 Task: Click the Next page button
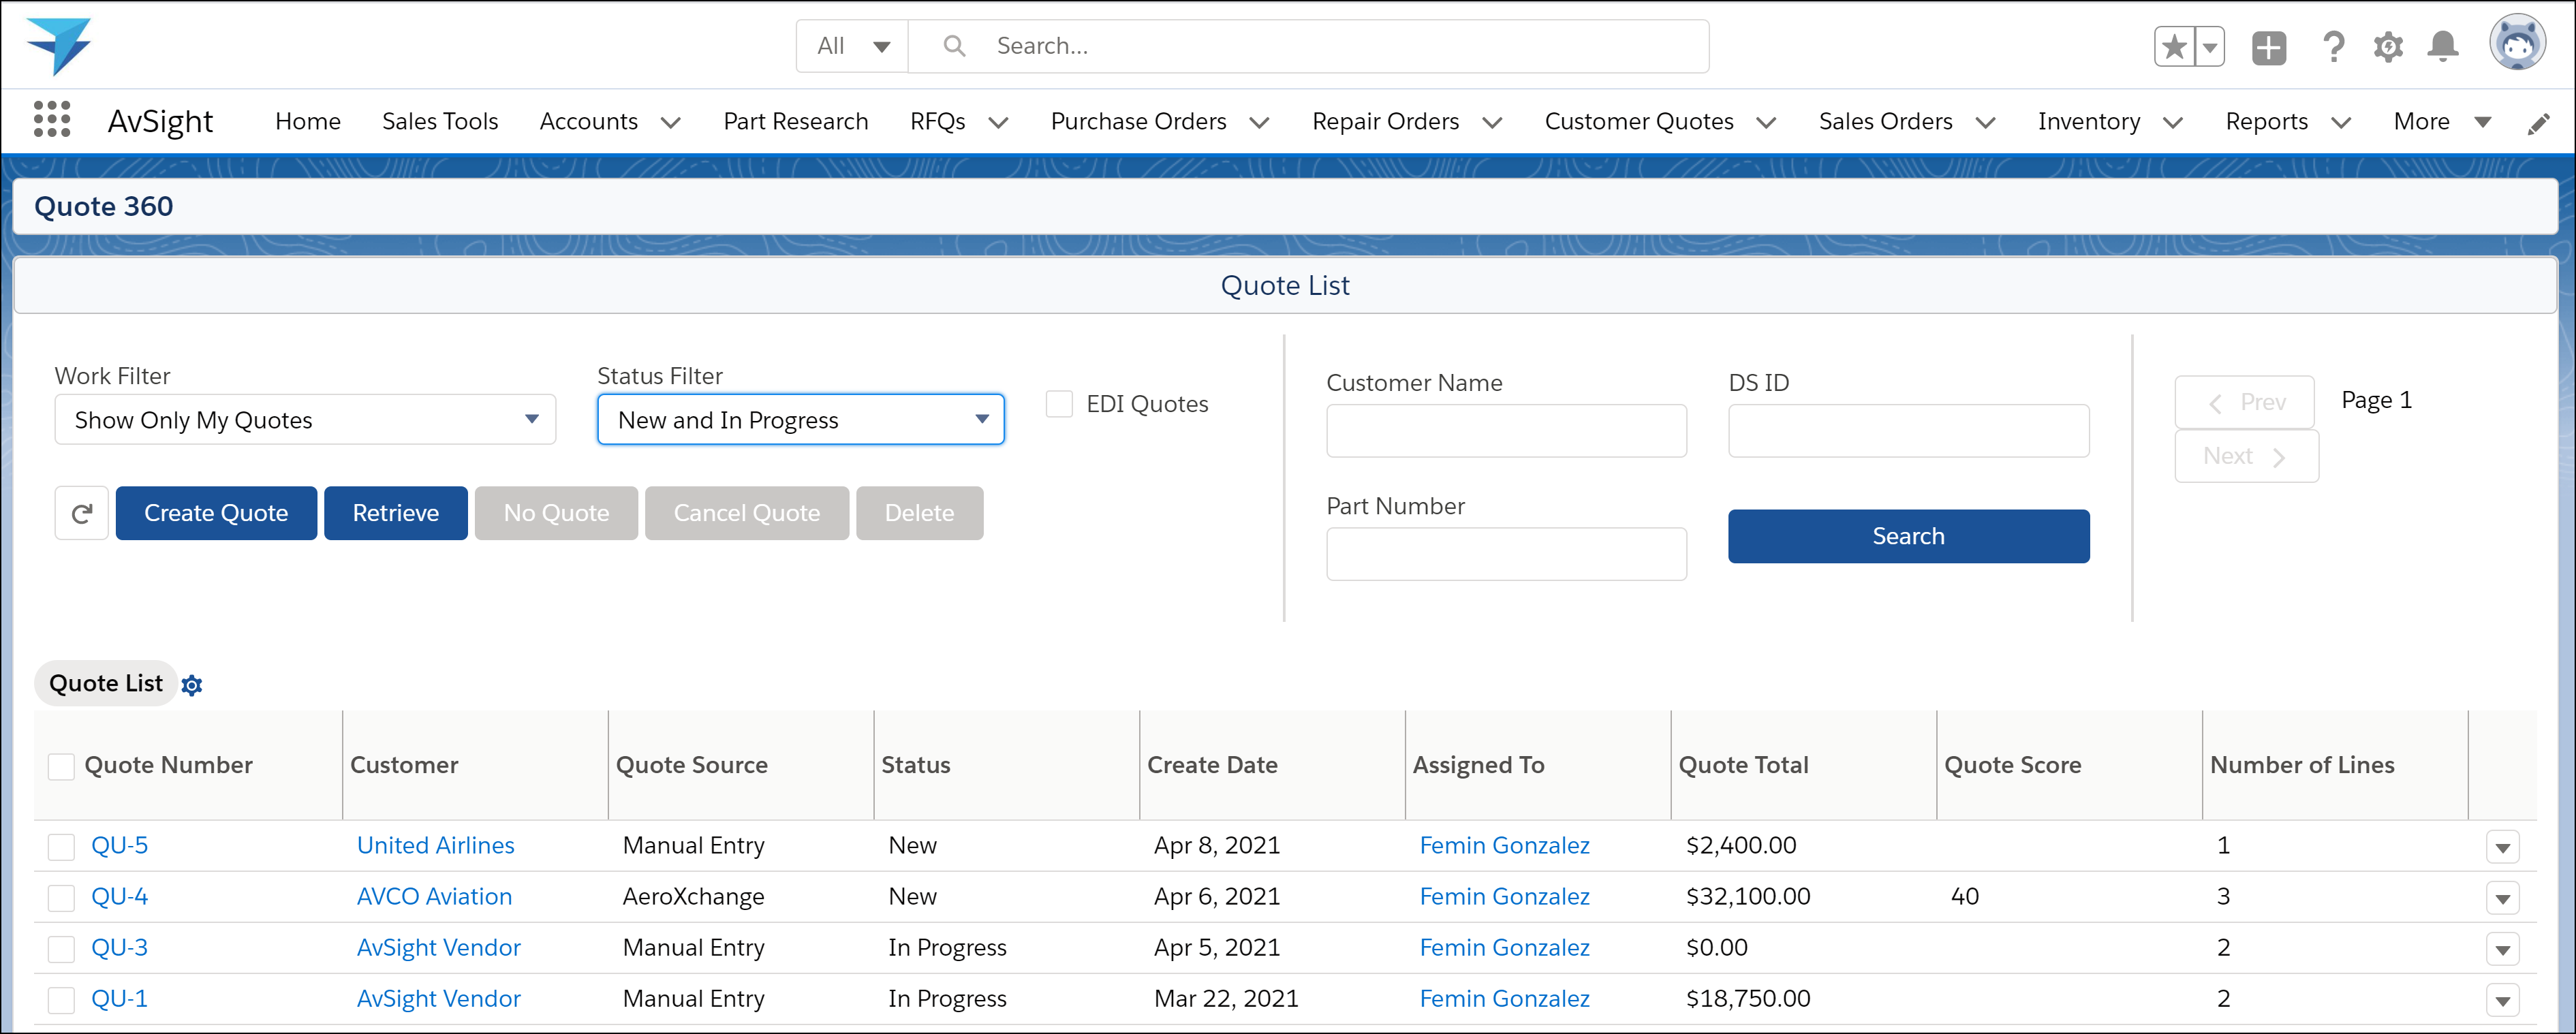[x=2246, y=456]
